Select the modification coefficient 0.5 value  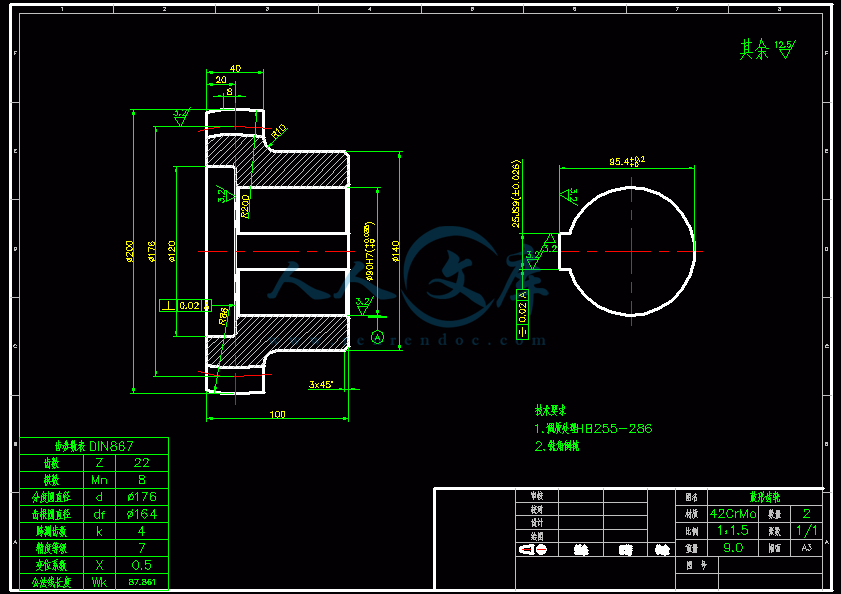142,565
